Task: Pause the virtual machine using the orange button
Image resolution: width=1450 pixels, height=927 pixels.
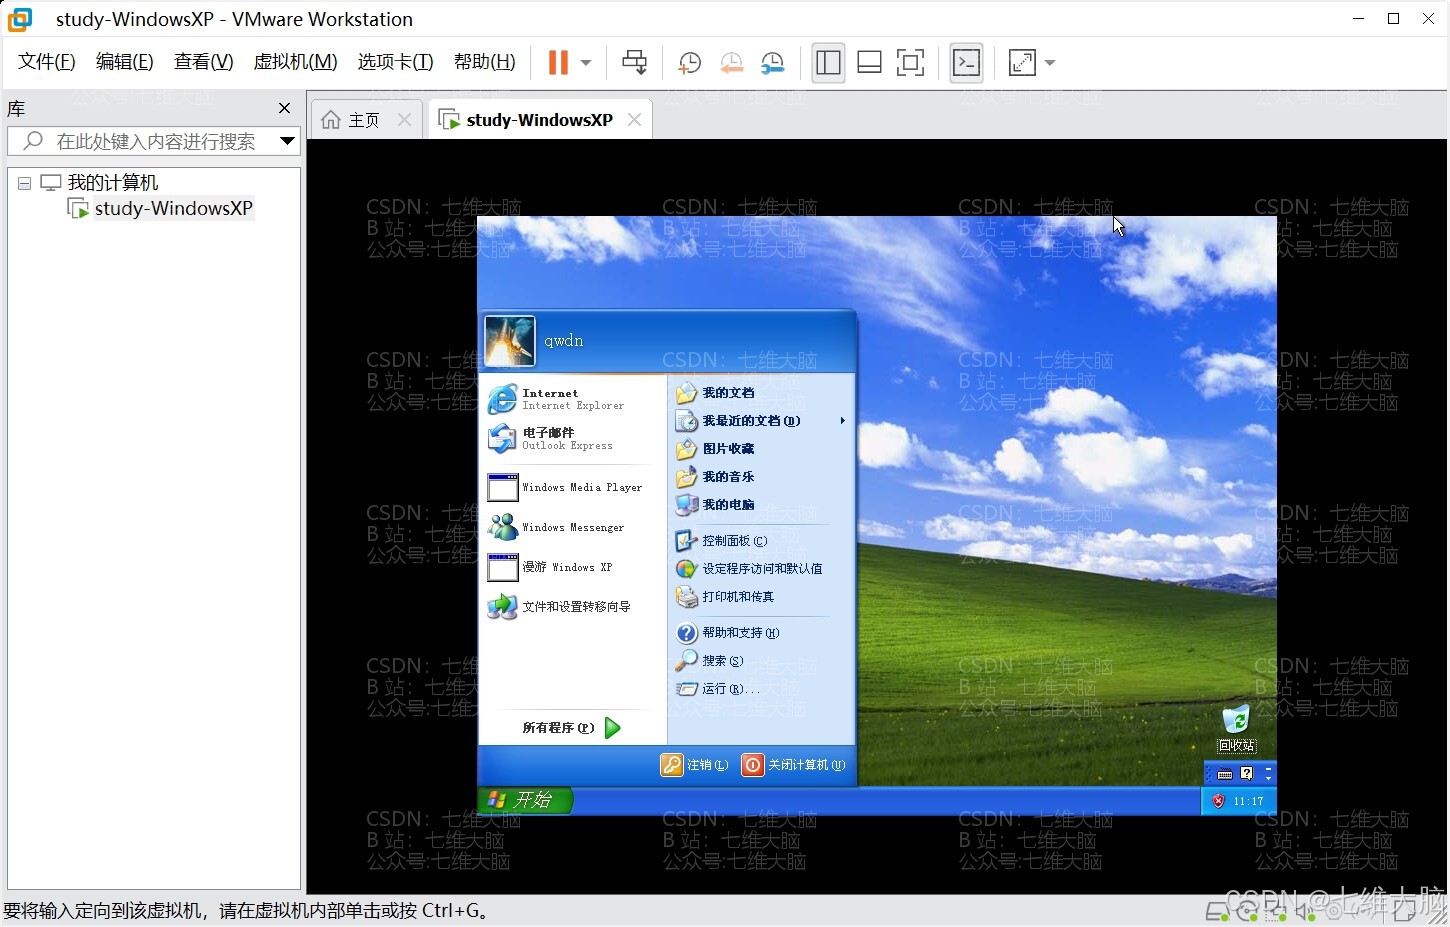Action: pos(558,63)
